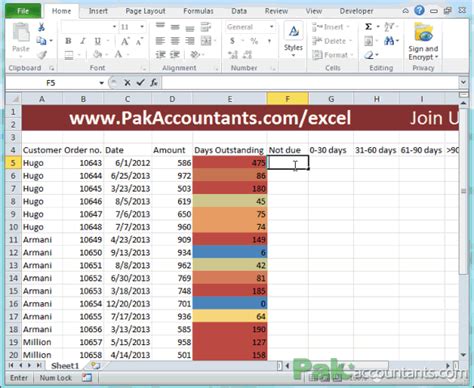Viewport: 474px width, 388px height.
Task: Switch to the Review tab
Action: click(276, 11)
